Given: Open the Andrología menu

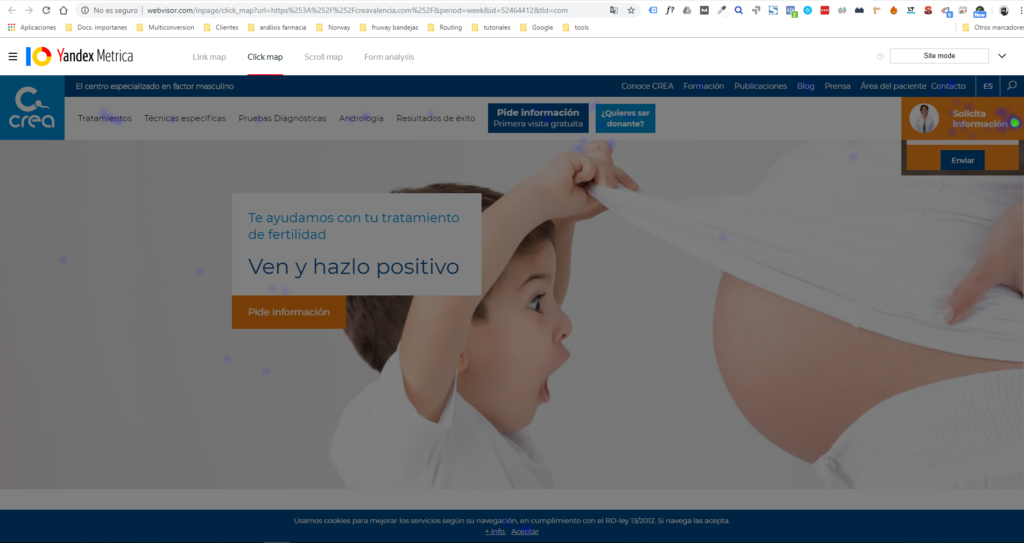Looking at the screenshot, I should click(x=361, y=118).
